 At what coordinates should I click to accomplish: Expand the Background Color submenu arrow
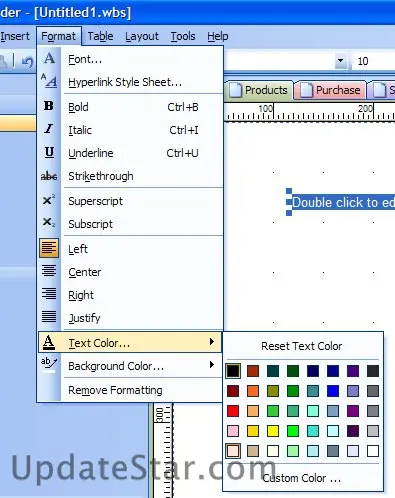(212, 364)
